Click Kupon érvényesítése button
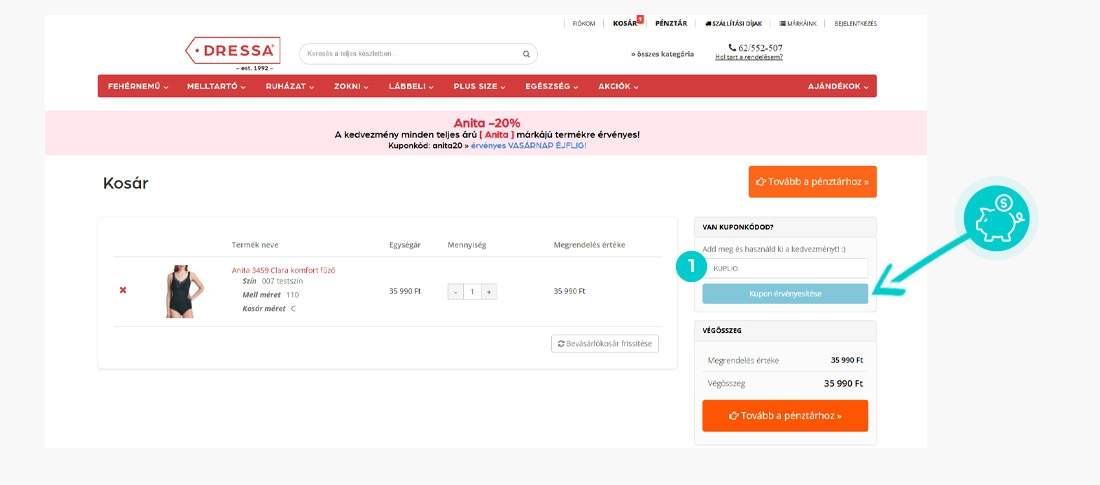This screenshot has width=1100, height=485. tap(785, 293)
